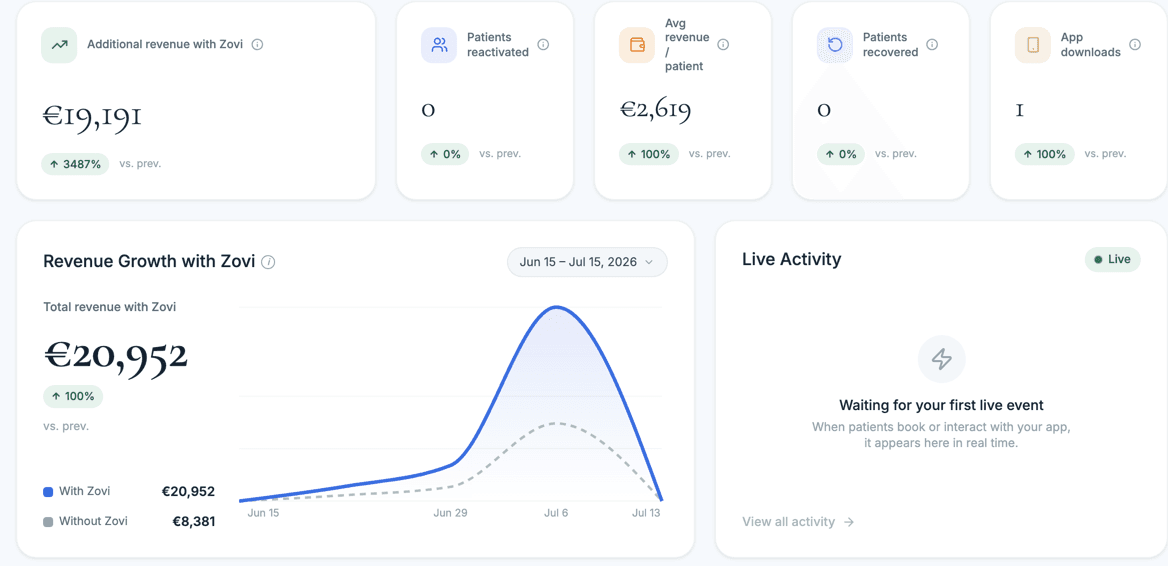Click the blue With Zovi curve peak

pos(556,307)
